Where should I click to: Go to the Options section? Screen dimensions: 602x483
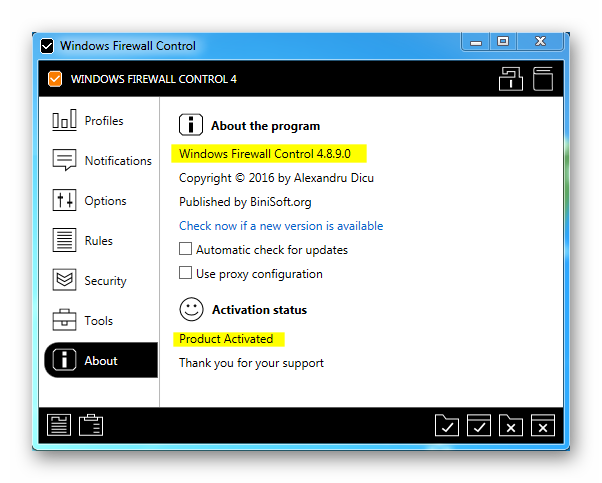coord(101,200)
